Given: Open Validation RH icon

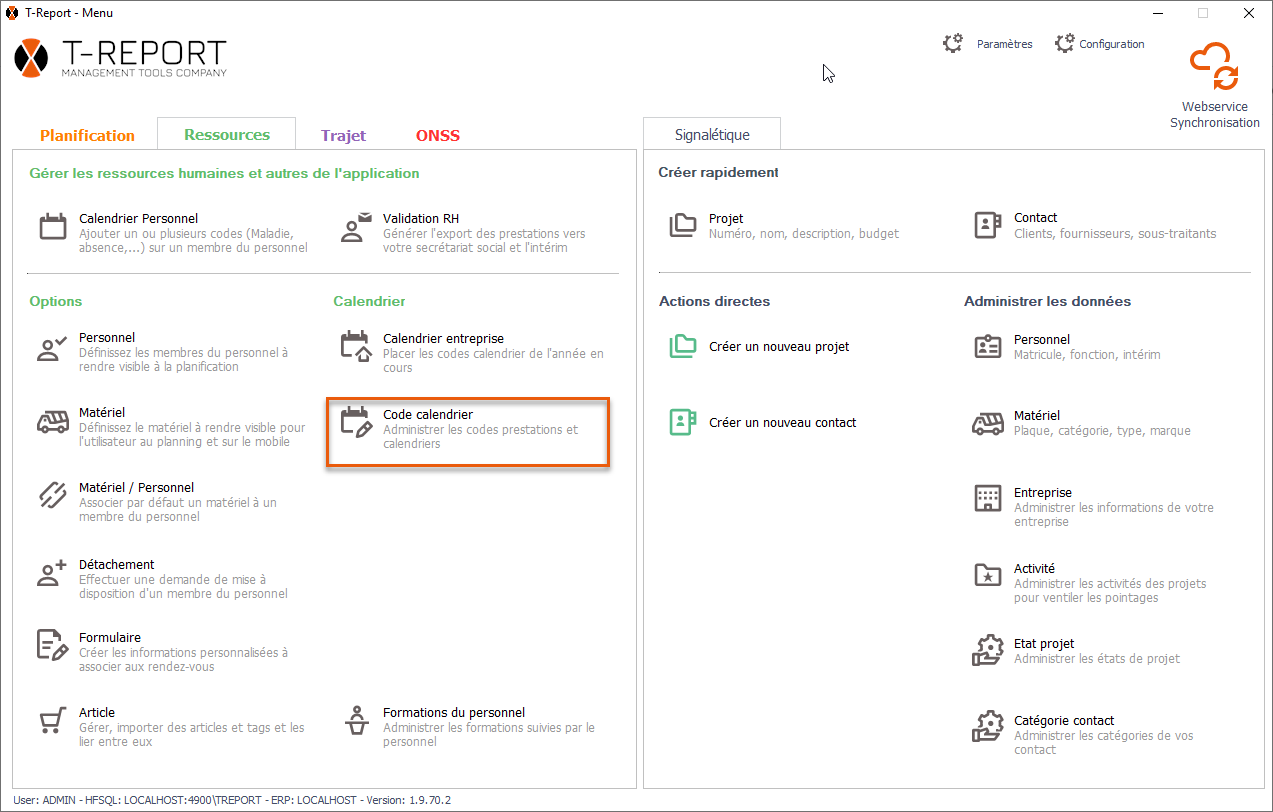Looking at the screenshot, I should pos(356,227).
